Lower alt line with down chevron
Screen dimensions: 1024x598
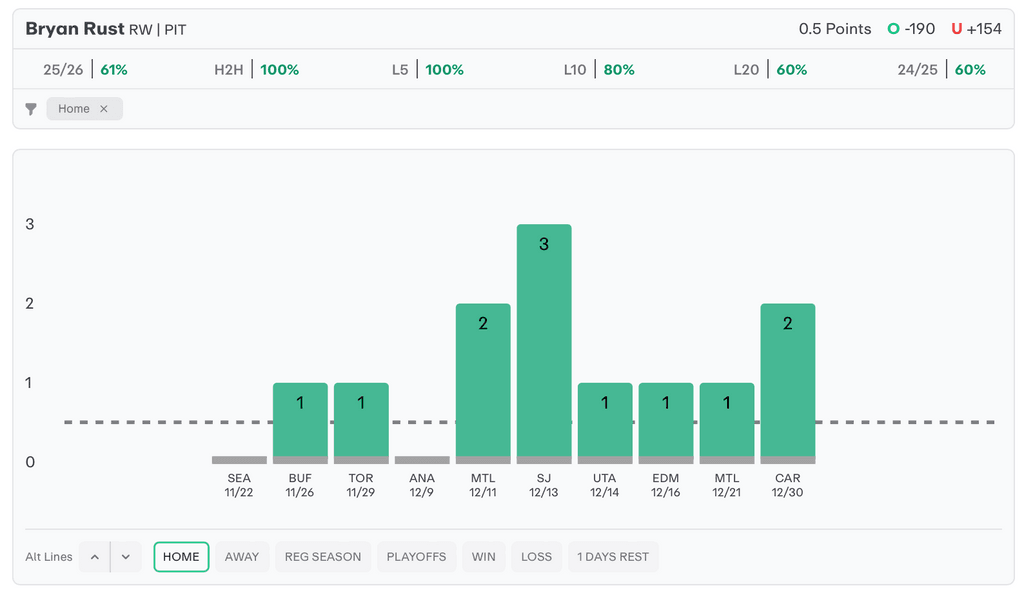(126, 557)
